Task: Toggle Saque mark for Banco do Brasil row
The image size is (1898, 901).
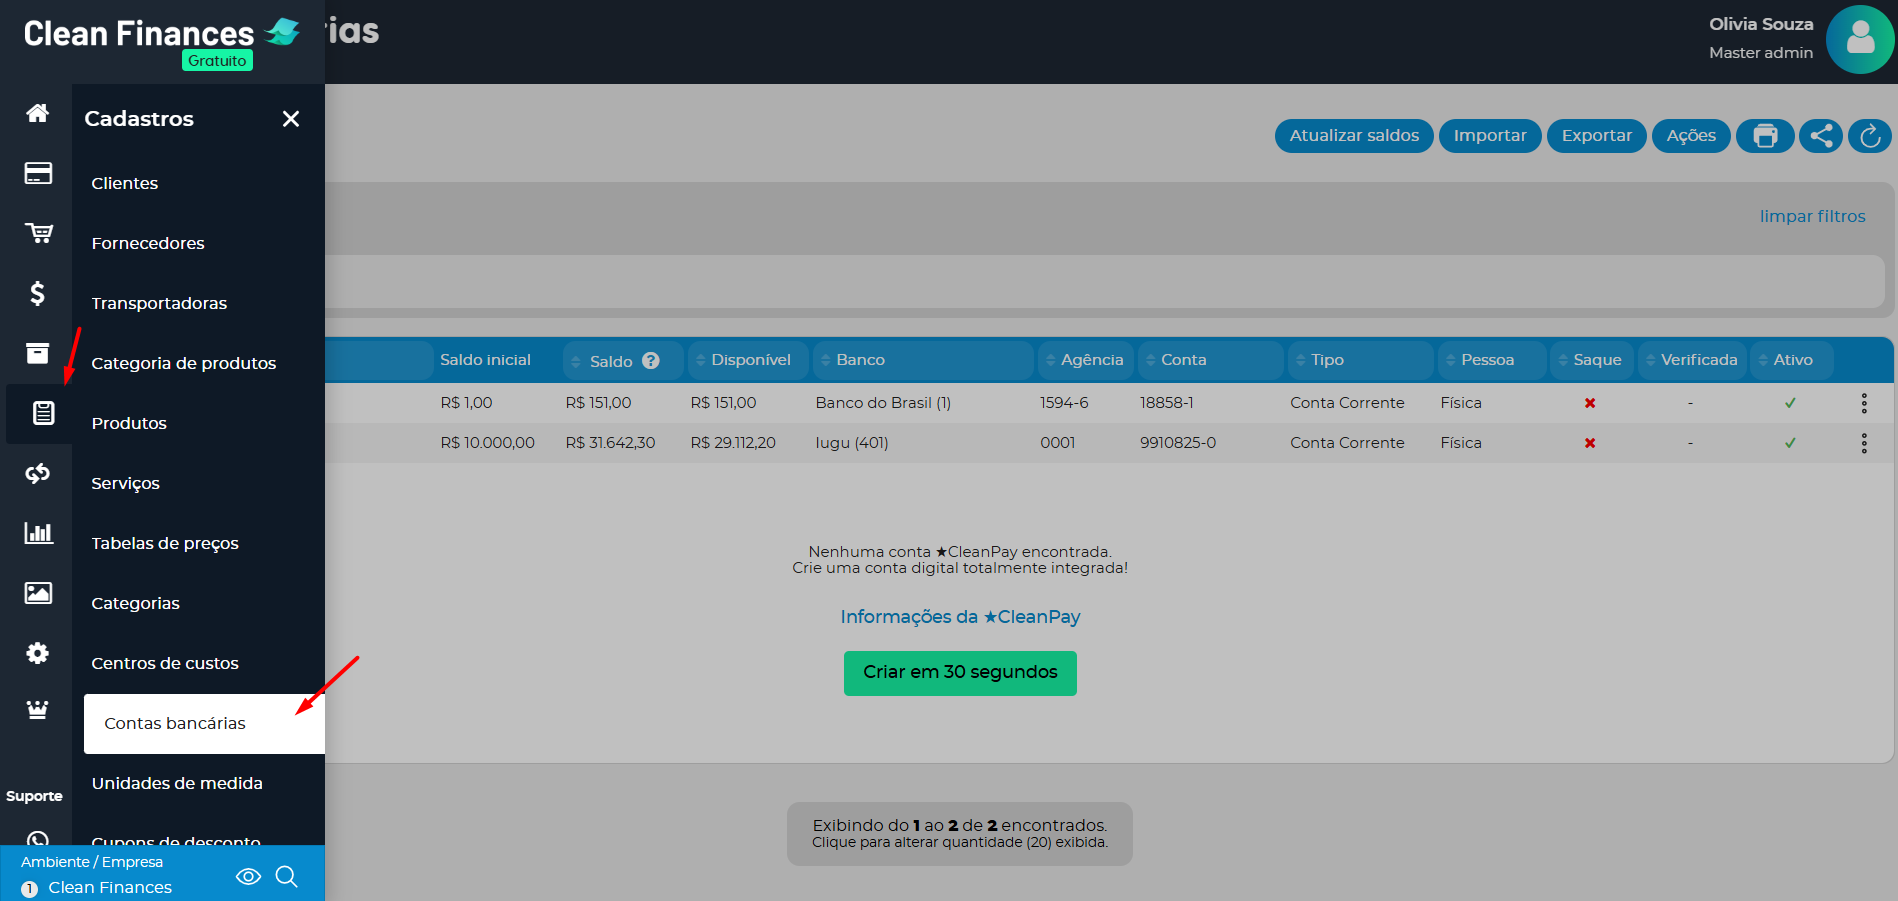Action: tap(1590, 403)
